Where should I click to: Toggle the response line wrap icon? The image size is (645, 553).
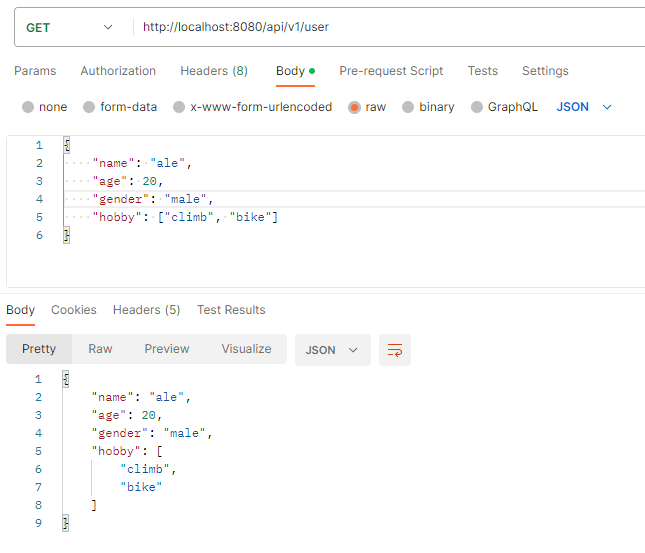pyautogui.click(x=395, y=350)
